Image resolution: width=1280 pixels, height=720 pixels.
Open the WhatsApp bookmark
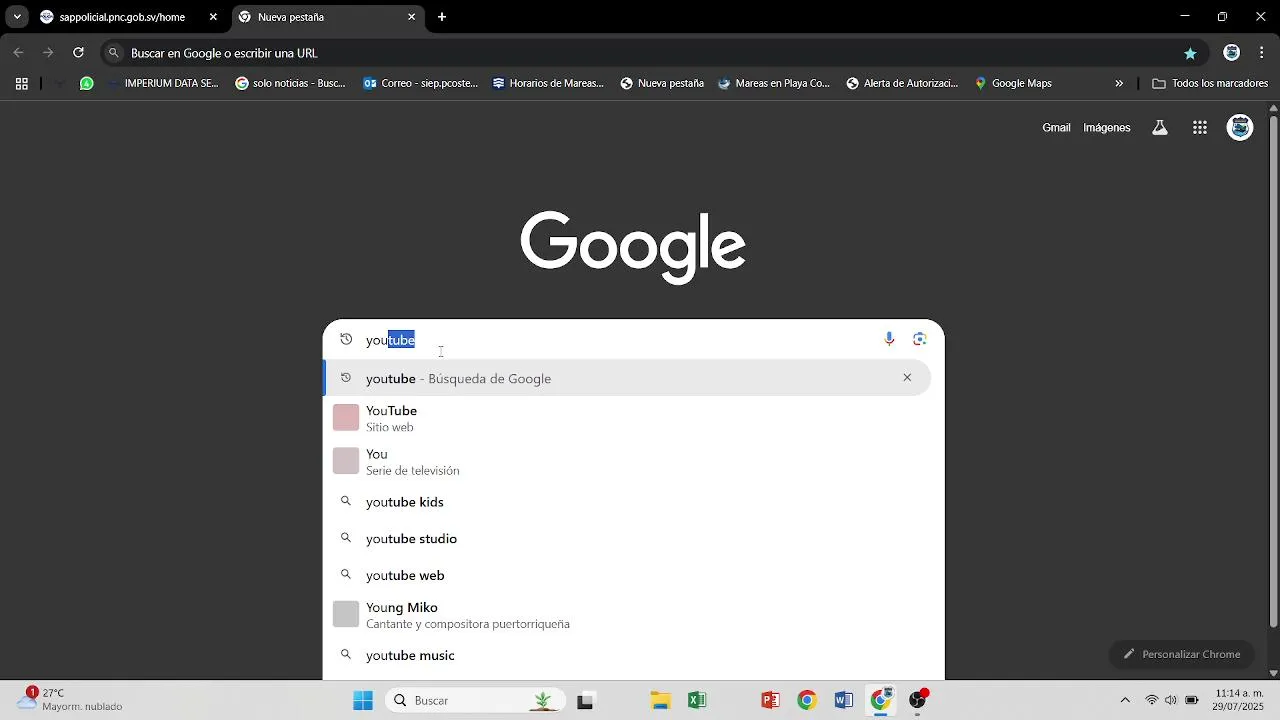click(x=87, y=84)
